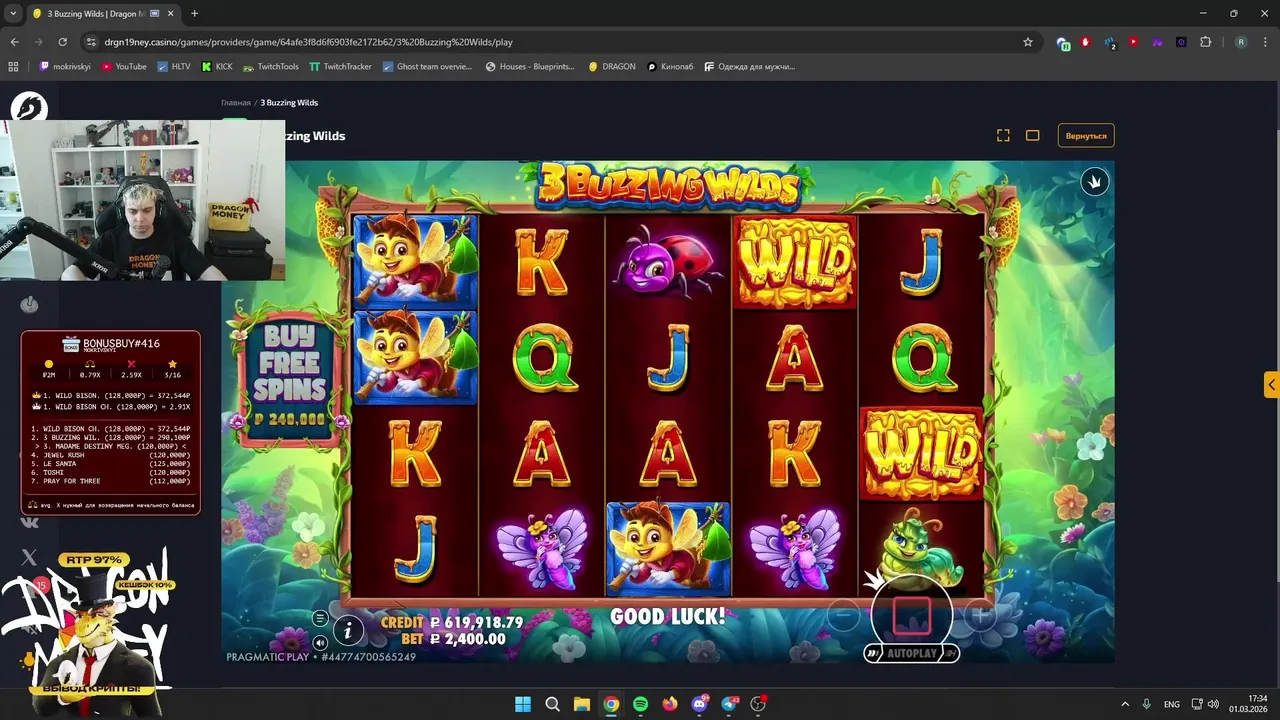Open the KICK bookmark
Viewport: 1280px width, 720px height.
(x=217, y=67)
